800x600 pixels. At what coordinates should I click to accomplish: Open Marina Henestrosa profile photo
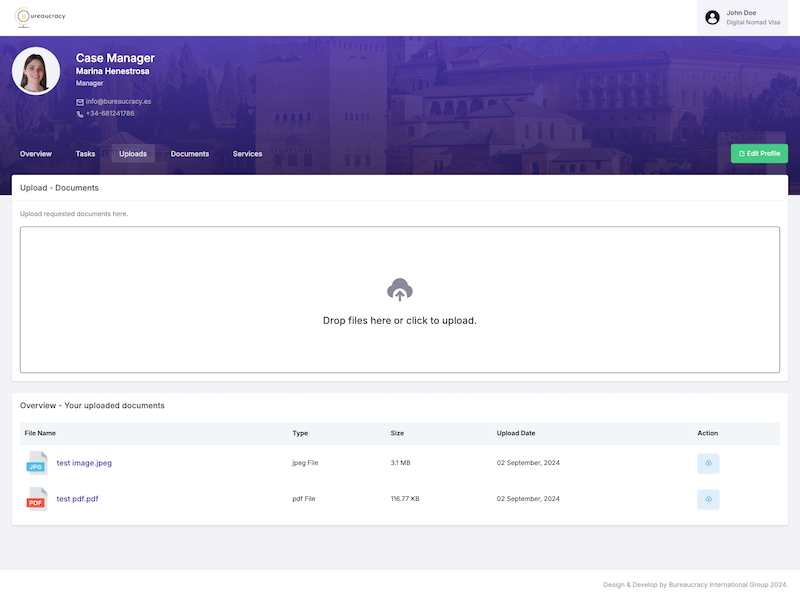click(36, 71)
